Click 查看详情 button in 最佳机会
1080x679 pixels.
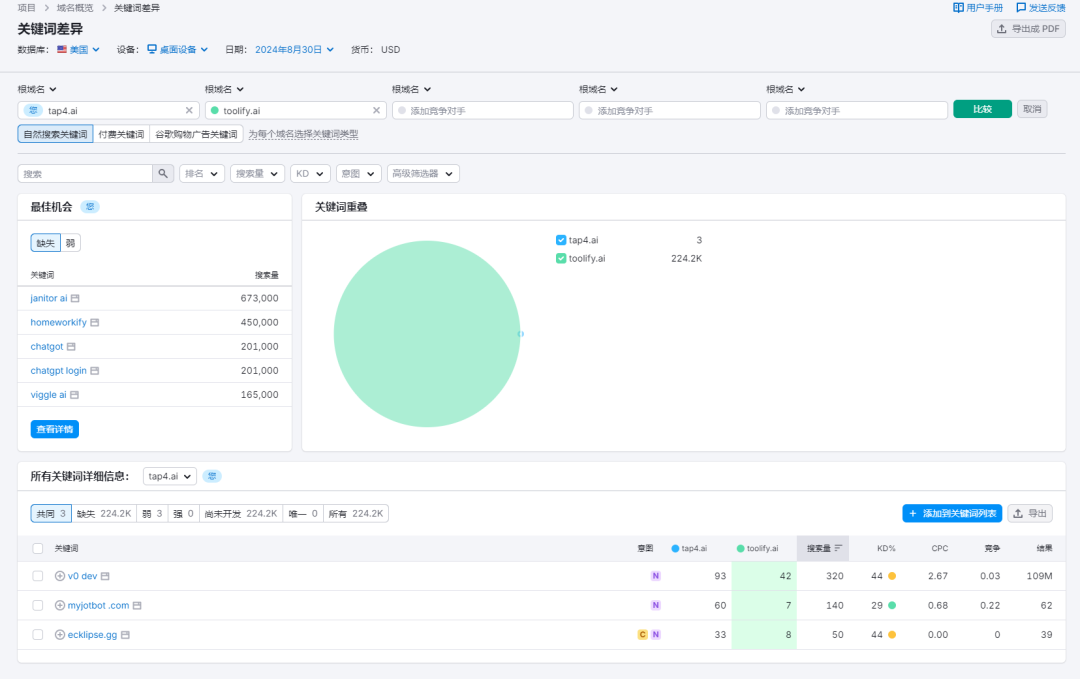tap(54, 429)
